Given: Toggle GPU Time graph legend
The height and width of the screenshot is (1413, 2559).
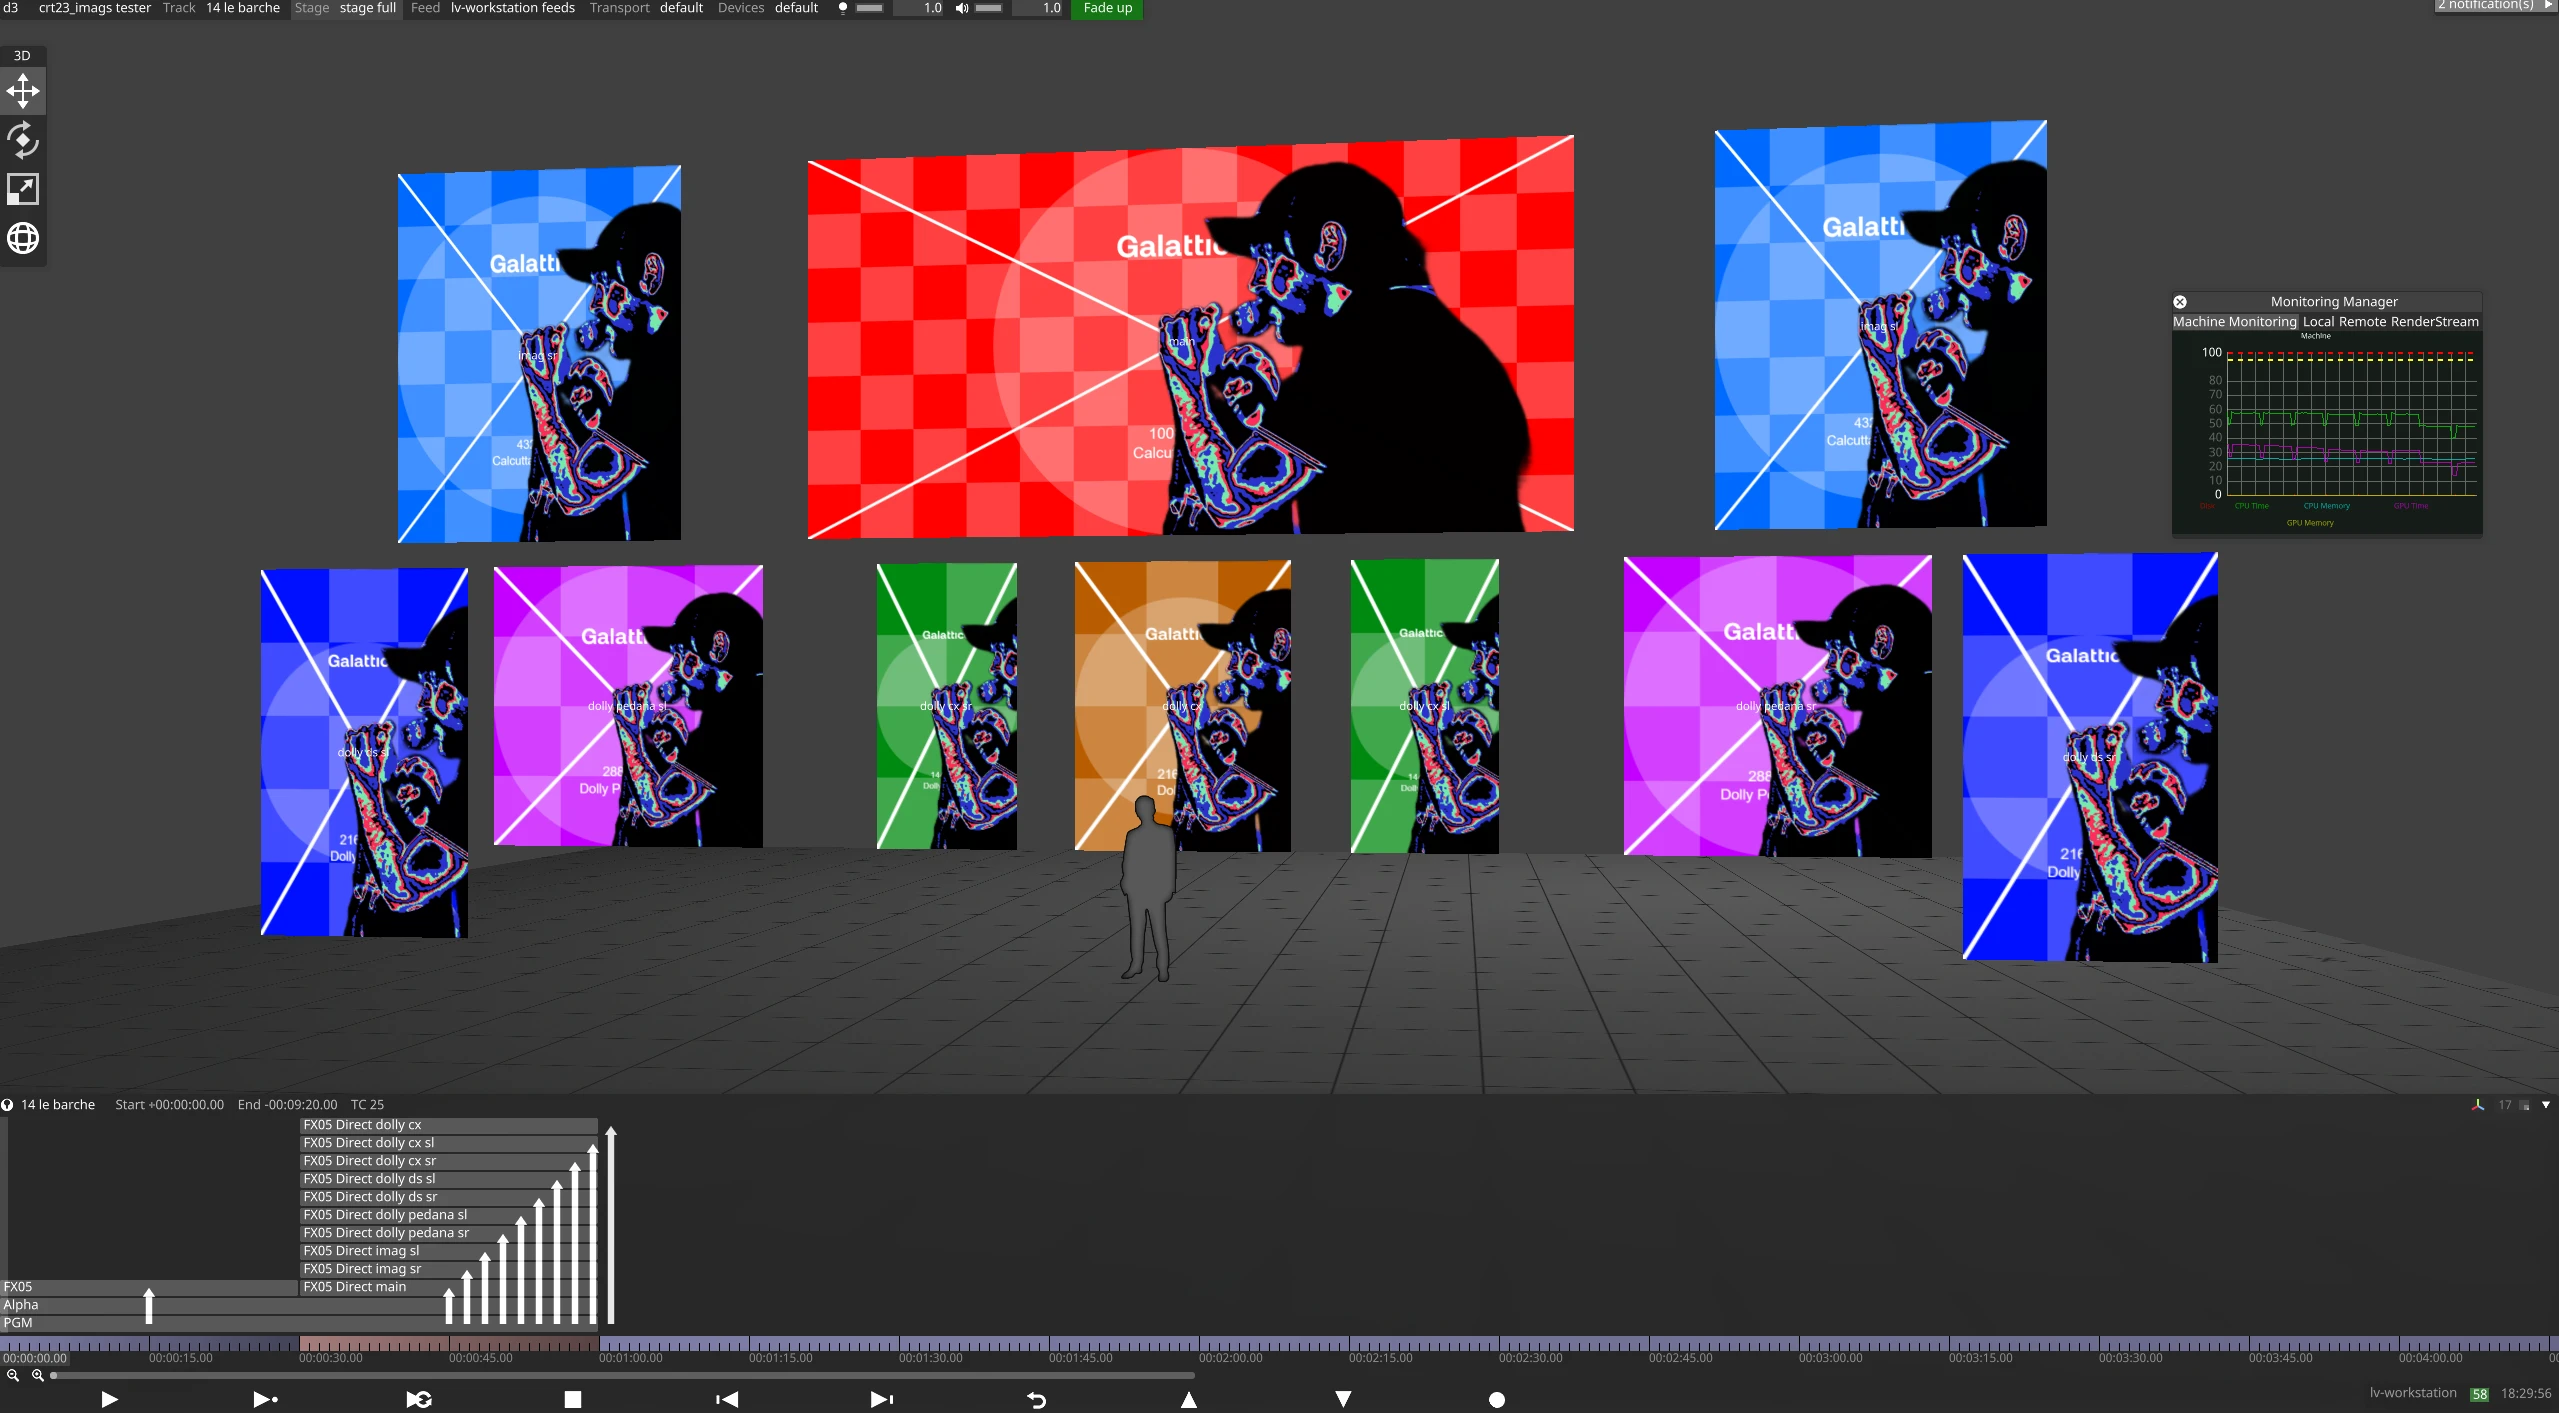Looking at the screenshot, I should point(2410,506).
